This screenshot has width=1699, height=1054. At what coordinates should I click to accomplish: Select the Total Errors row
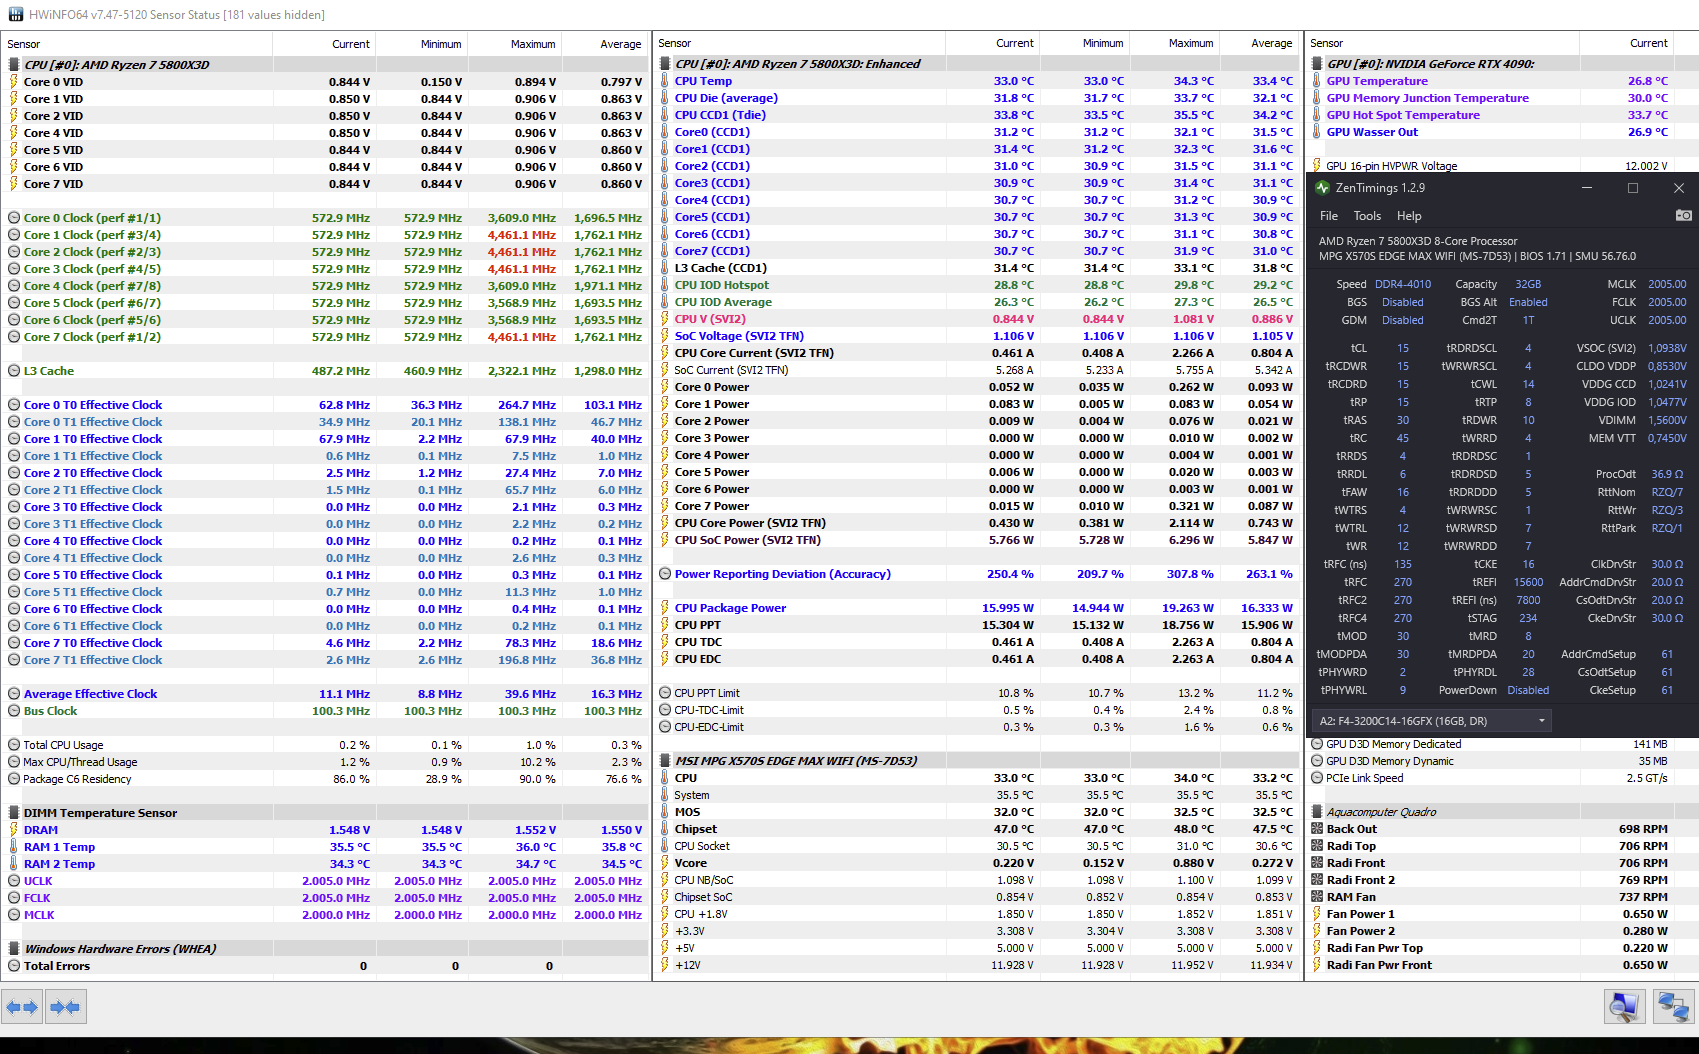325,966
